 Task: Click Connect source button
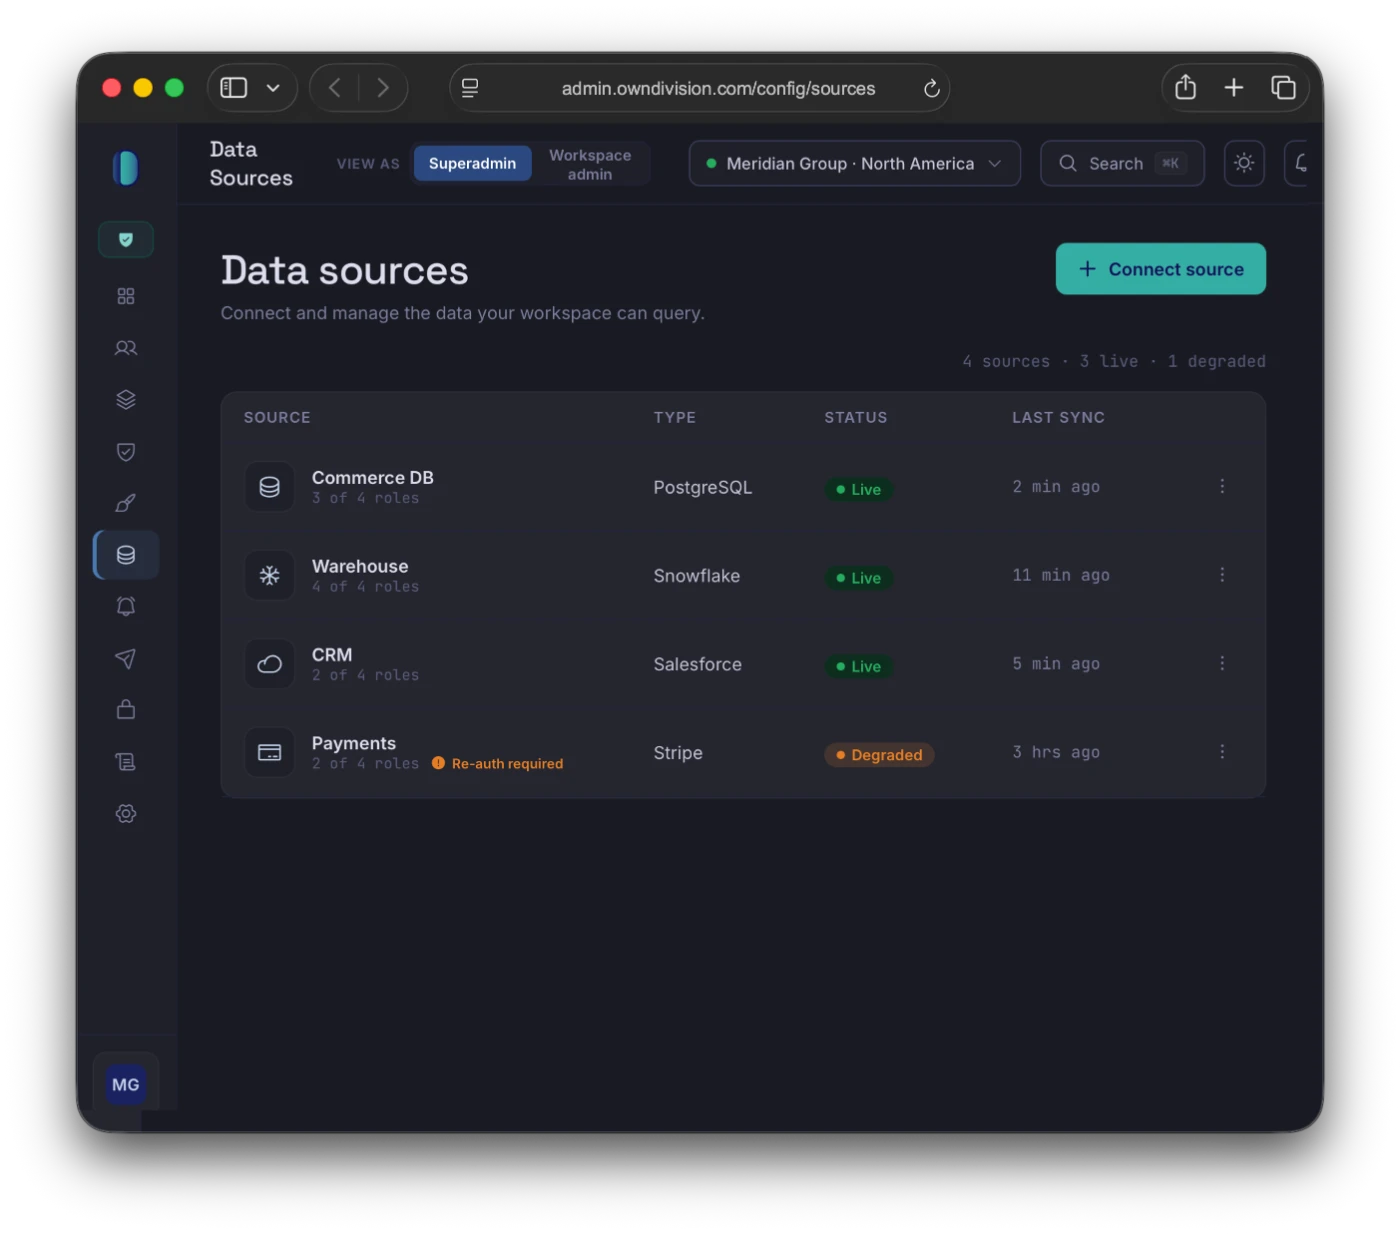pyautogui.click(x=1160, y=269)
